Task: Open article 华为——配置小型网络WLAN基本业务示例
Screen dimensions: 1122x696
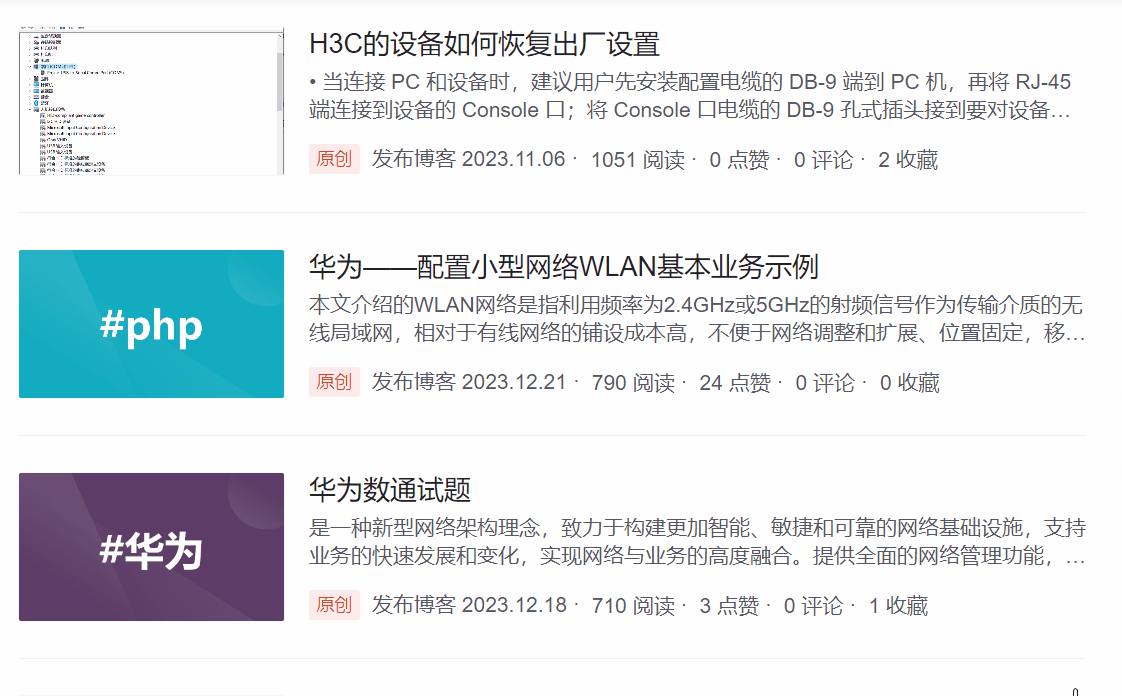Action: pyautogui.click(x=563, y=267)
